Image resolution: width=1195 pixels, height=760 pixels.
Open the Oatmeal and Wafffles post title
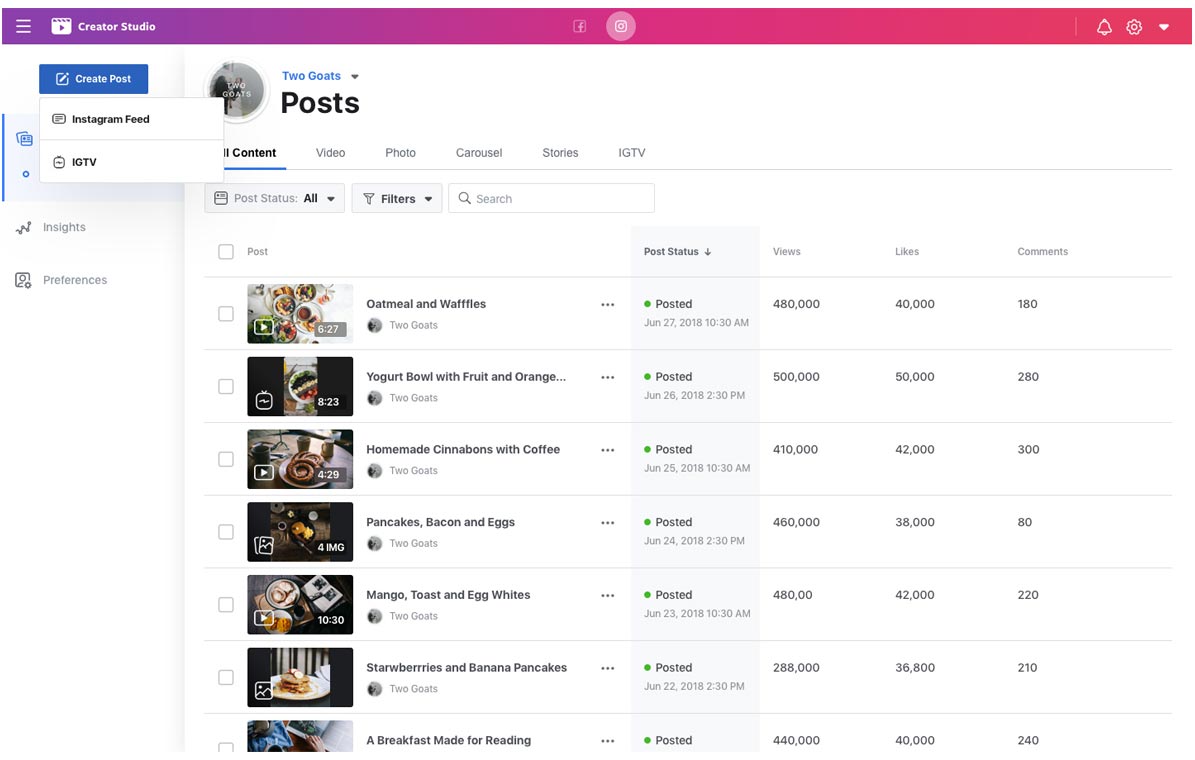426,303
